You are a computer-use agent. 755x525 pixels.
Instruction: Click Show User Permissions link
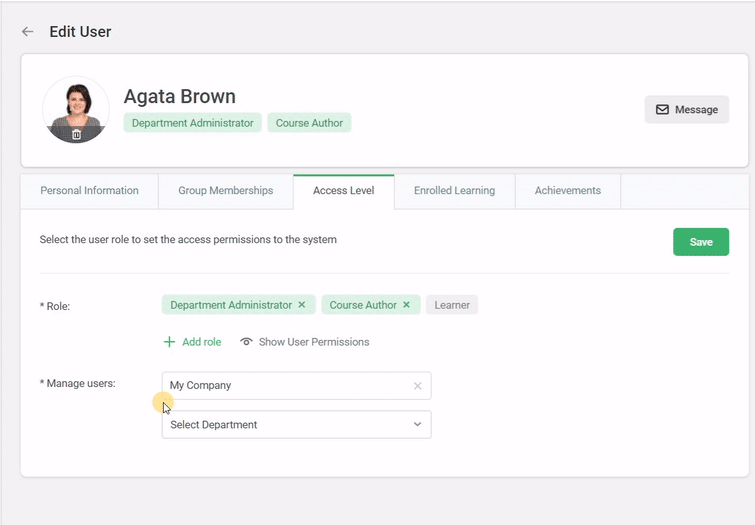pos(313,342)
